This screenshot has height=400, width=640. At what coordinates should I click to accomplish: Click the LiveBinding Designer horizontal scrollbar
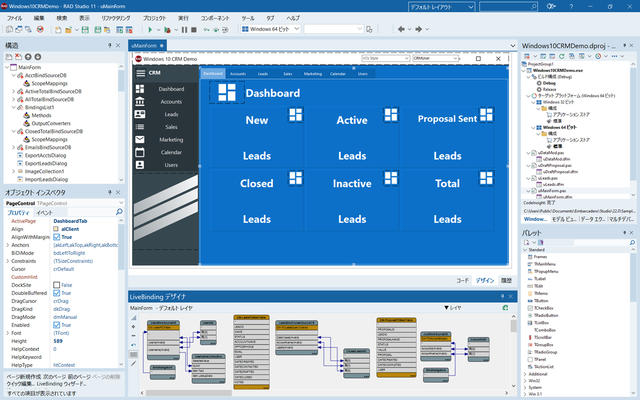(x=324, y=393)
